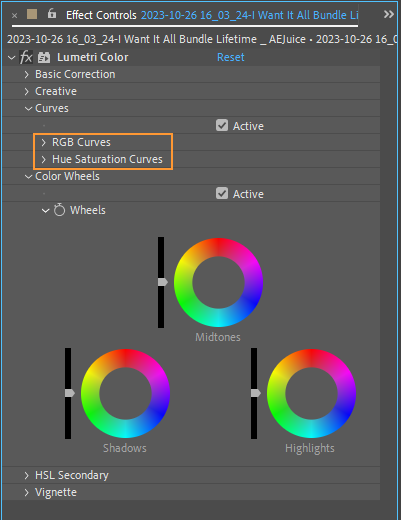401x520 pixels.
Task: Open the panel overflow double-arrow menu
Action: (x=388, y=14)
